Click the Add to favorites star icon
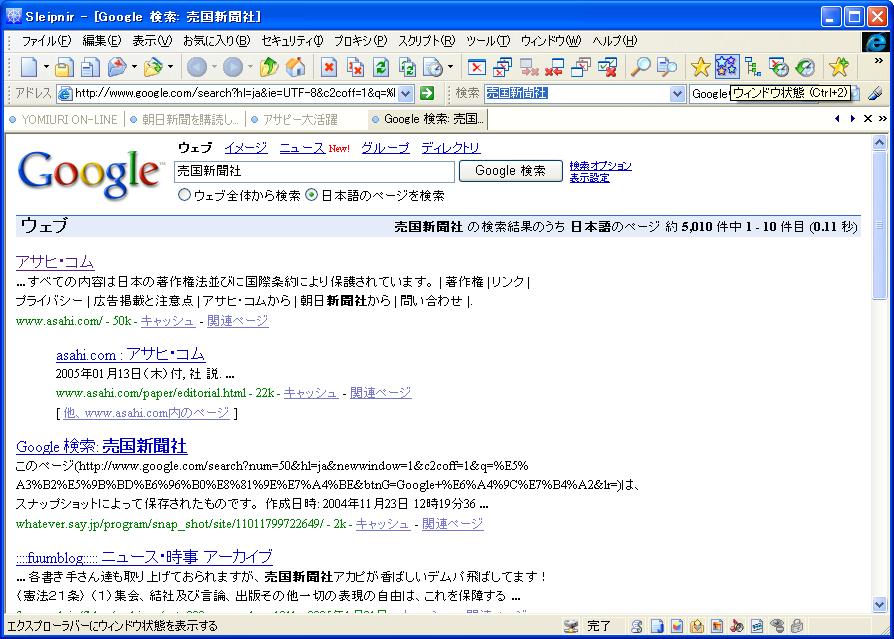 (839, 67)
